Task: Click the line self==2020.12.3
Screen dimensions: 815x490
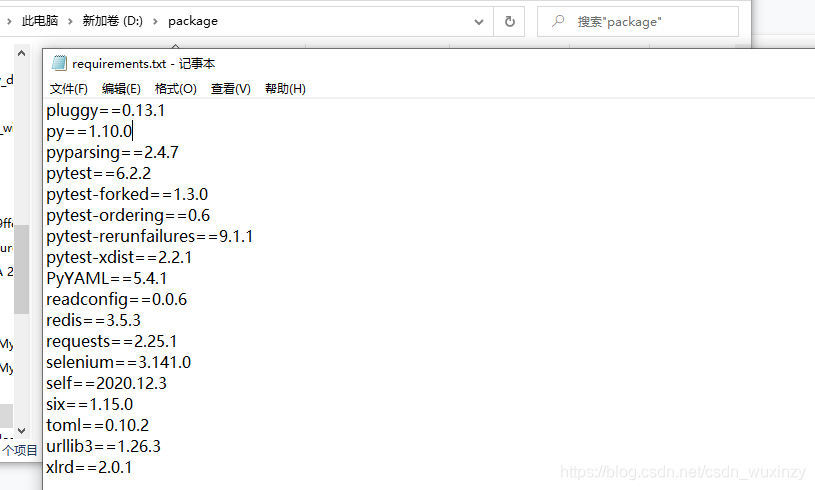Action: coord(107,383)
